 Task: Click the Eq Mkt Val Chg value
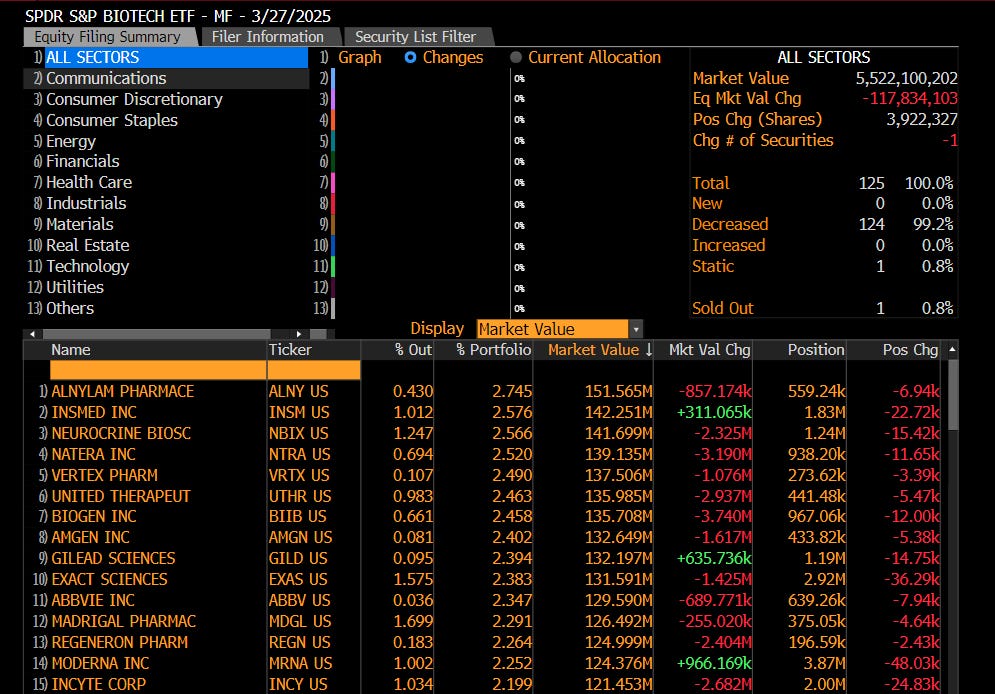point(909,98)
